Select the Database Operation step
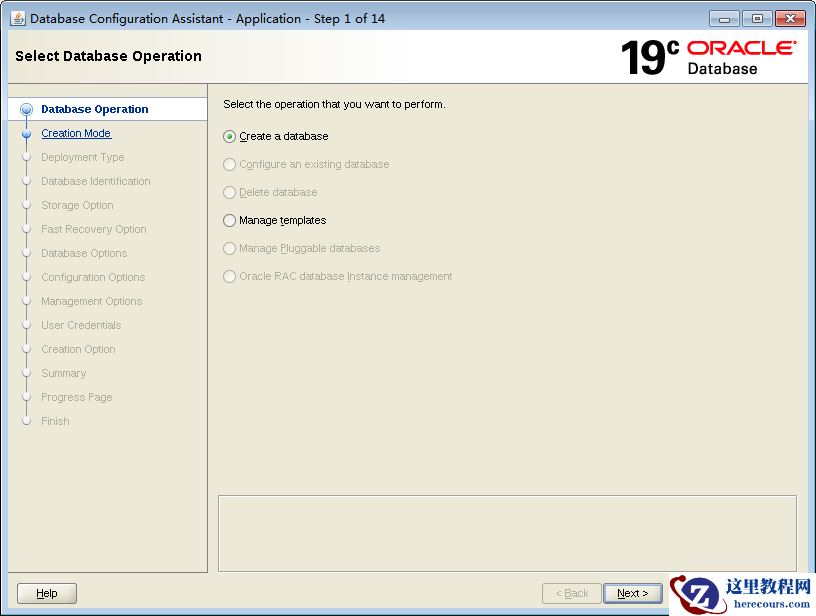Viewport: 816px width, 616px height. (95, 109)
